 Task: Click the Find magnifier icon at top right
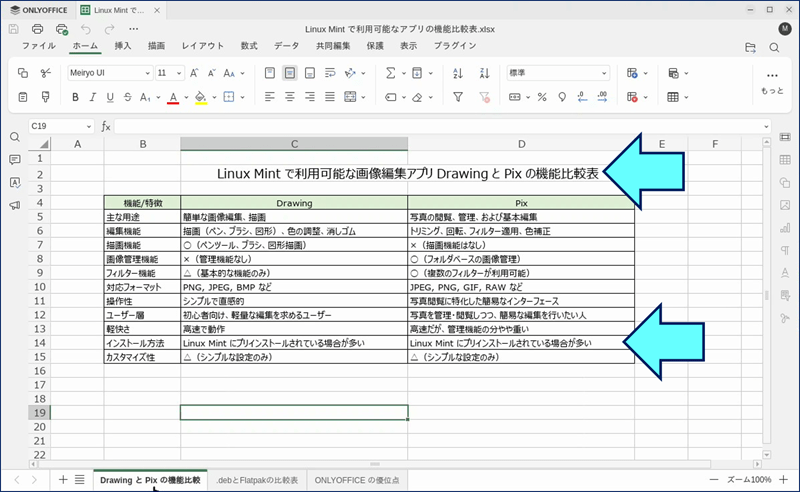click(x=774, y=47)
